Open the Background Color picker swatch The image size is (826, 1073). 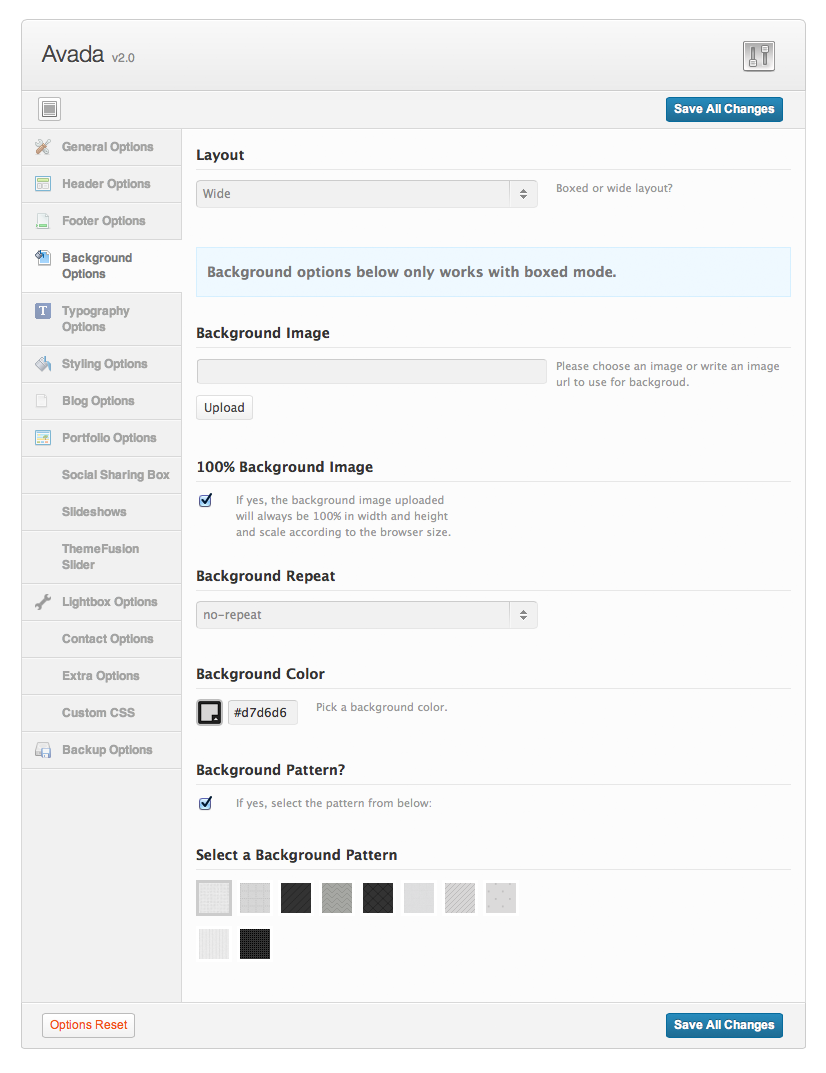[209, 712]
